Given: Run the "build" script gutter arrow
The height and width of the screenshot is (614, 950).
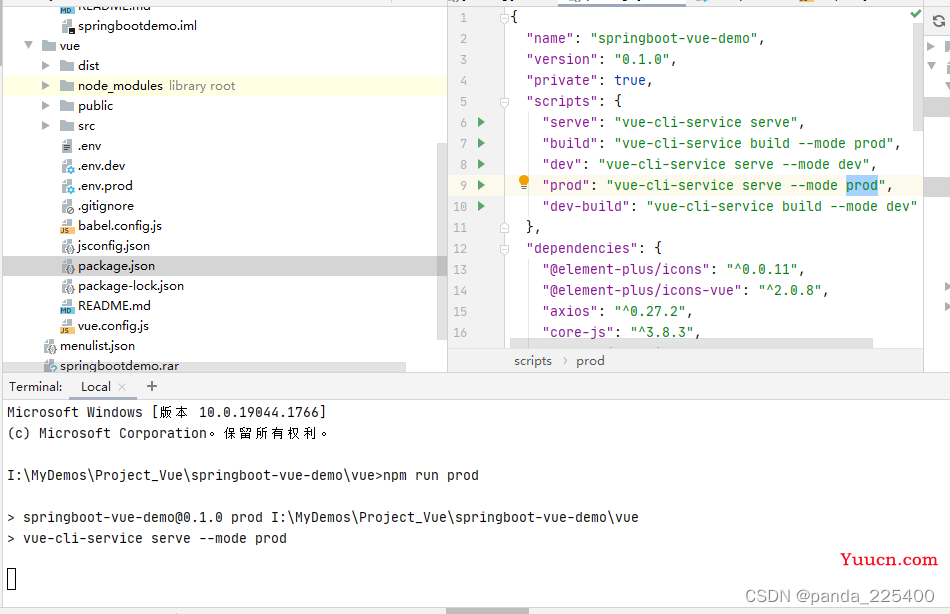Looking at the screenshot, I should [481, 143].
